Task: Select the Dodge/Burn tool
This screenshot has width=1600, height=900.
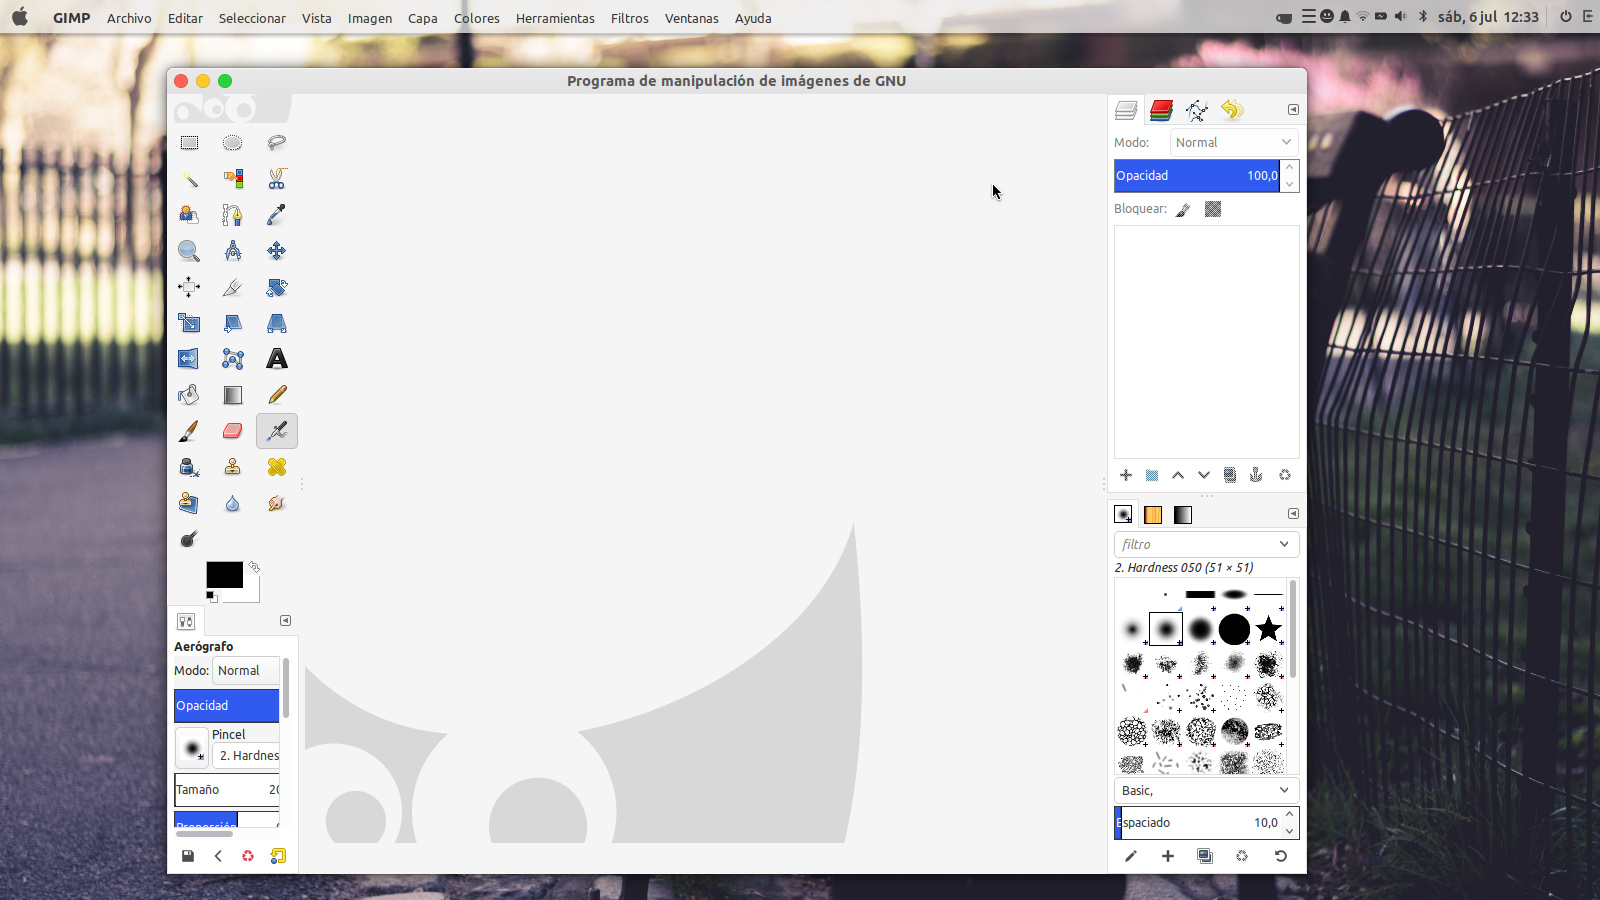Action: pyautogui.click(x=189, y=539)
